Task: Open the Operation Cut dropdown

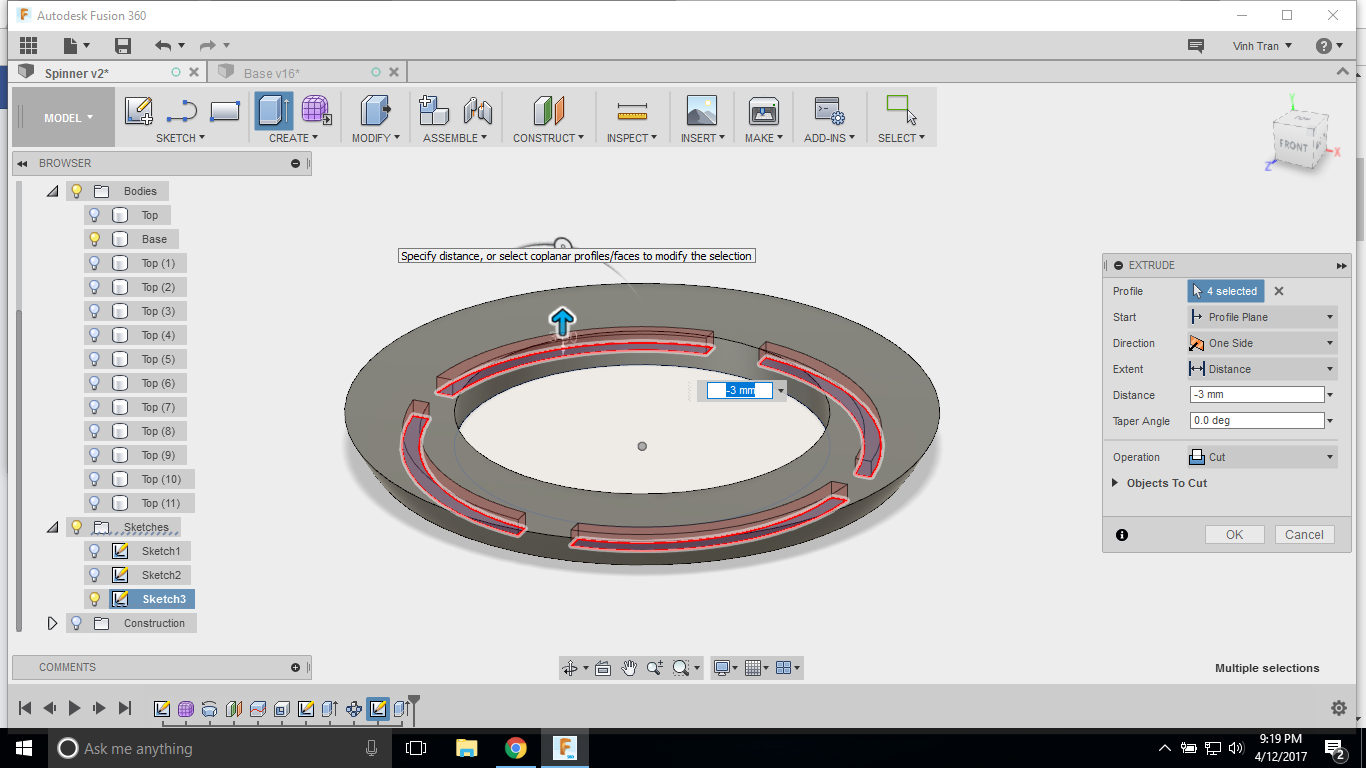Action: click(x=1262, y=457)
